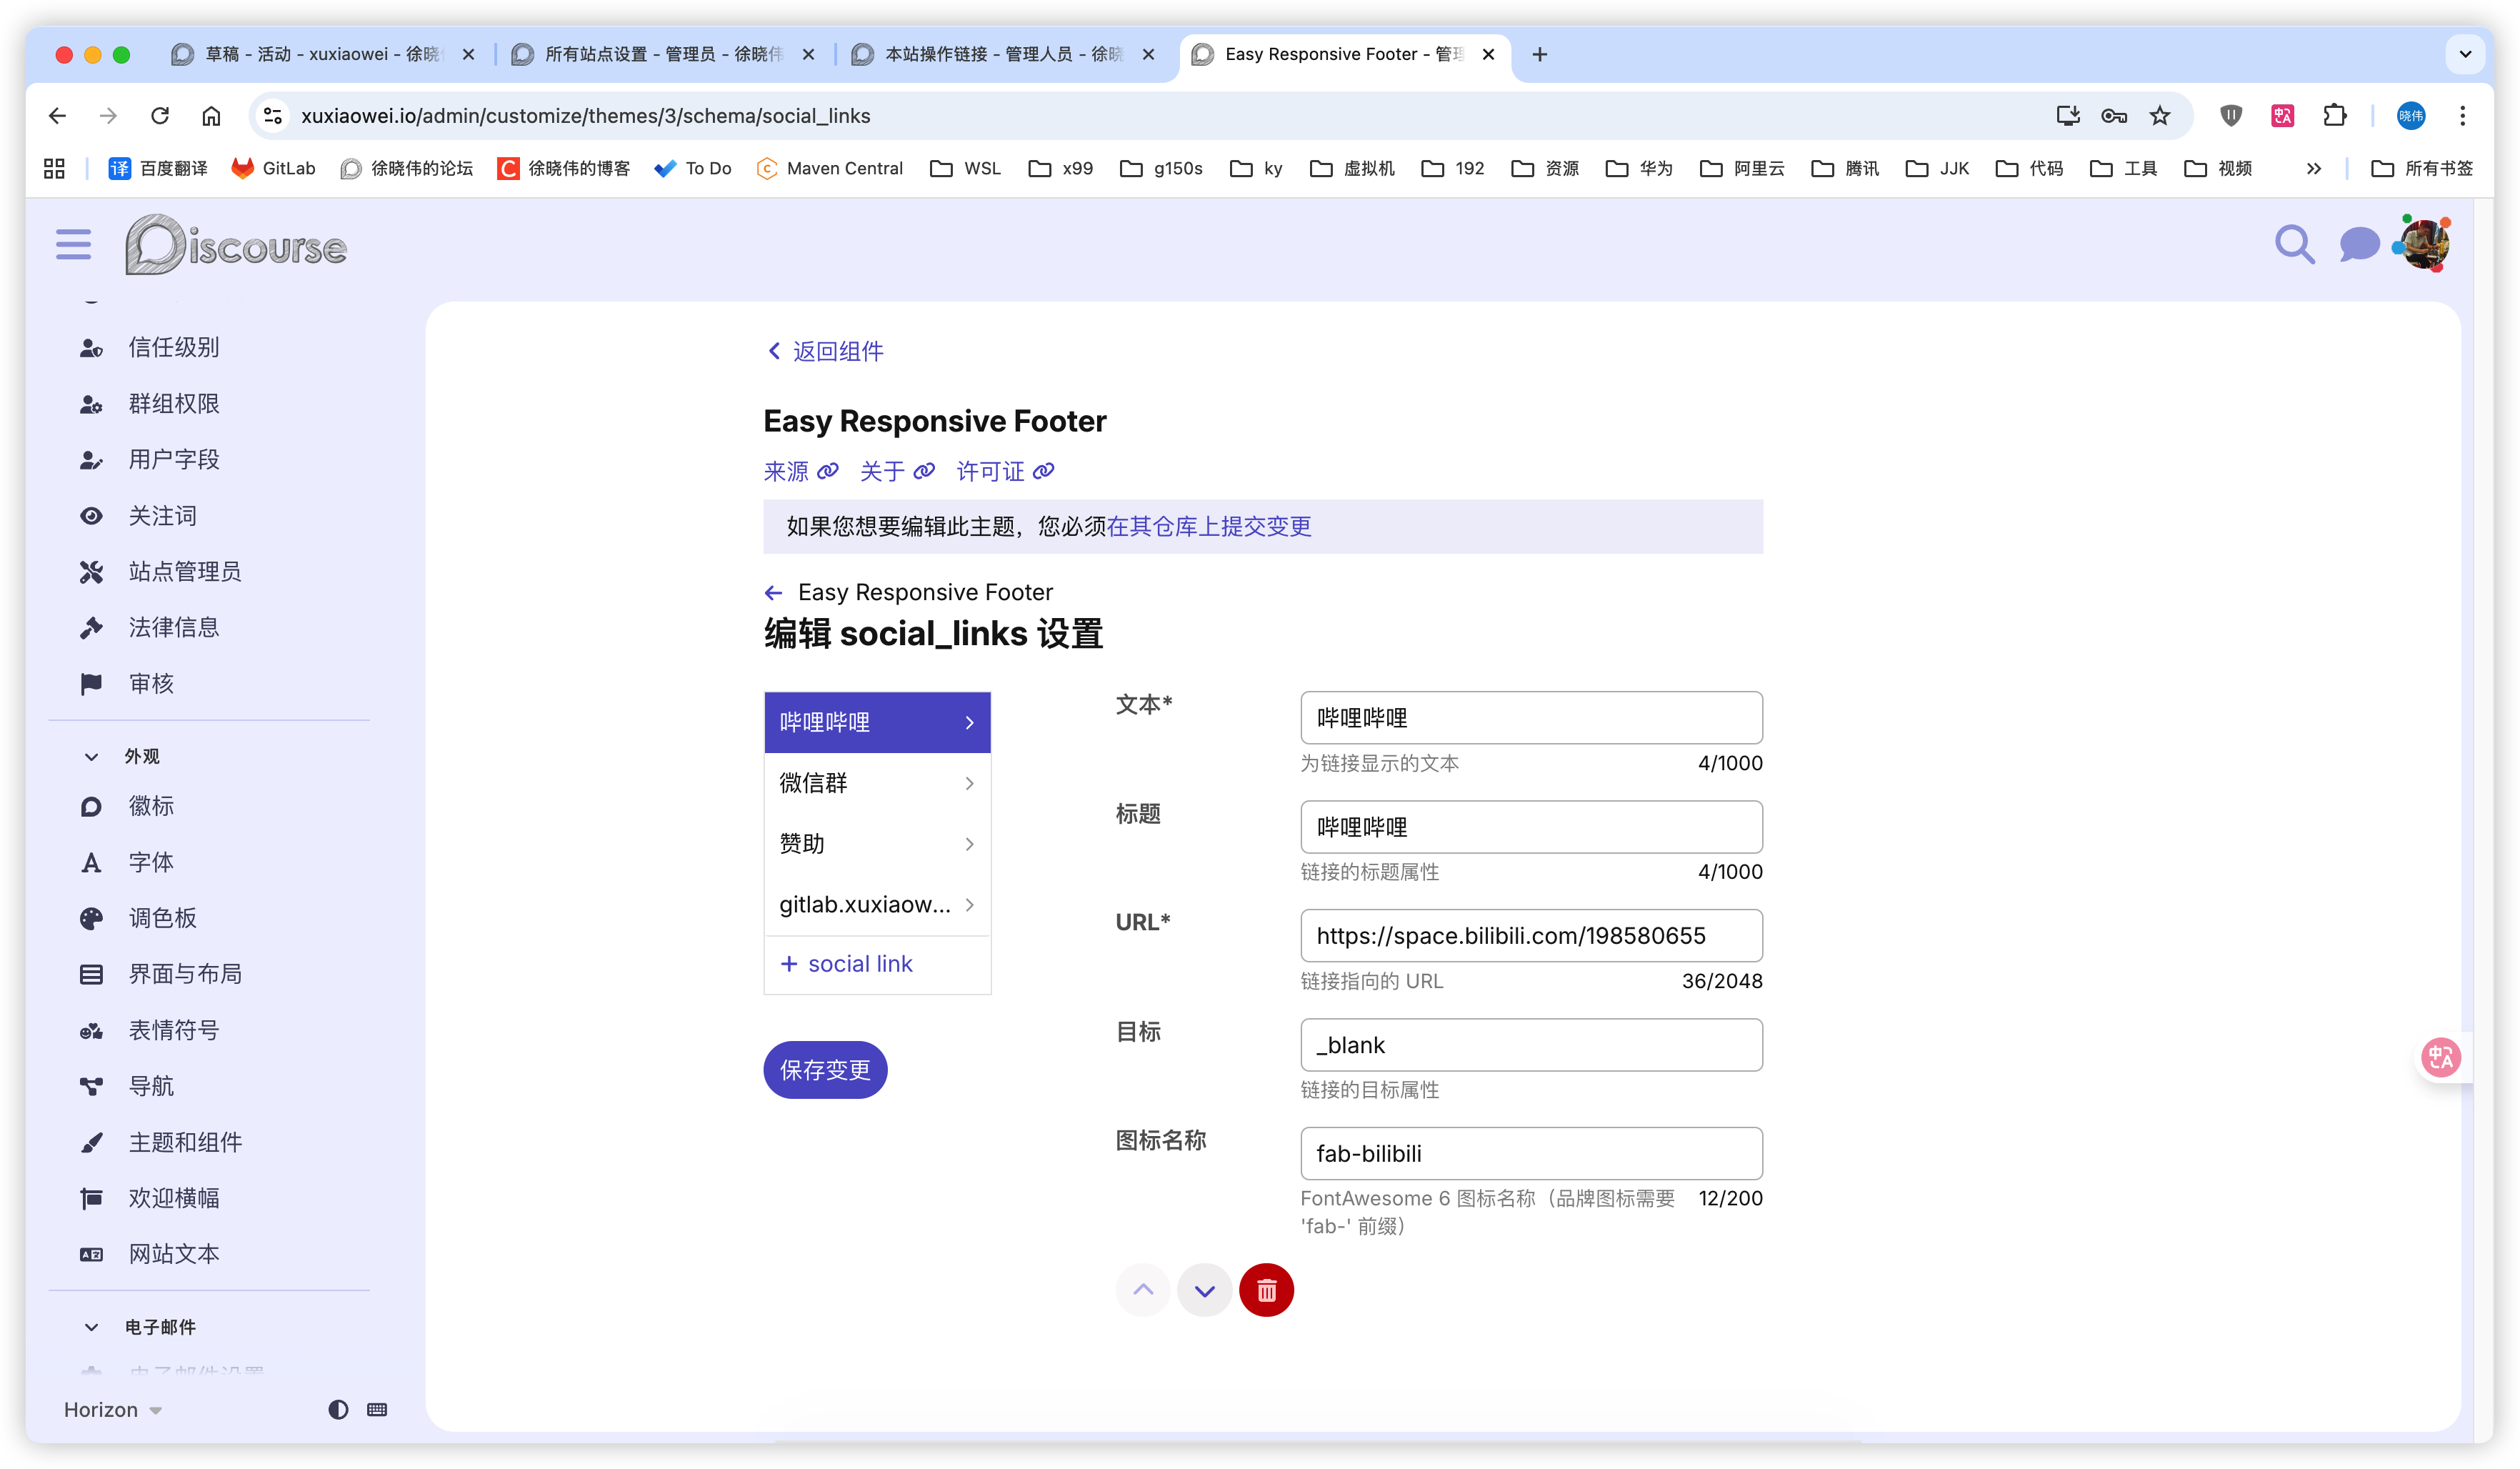Toggle dark mode icon in sidebar footer
The width and height of the screenshot is (2520, 1469).
click(338, 1409)
